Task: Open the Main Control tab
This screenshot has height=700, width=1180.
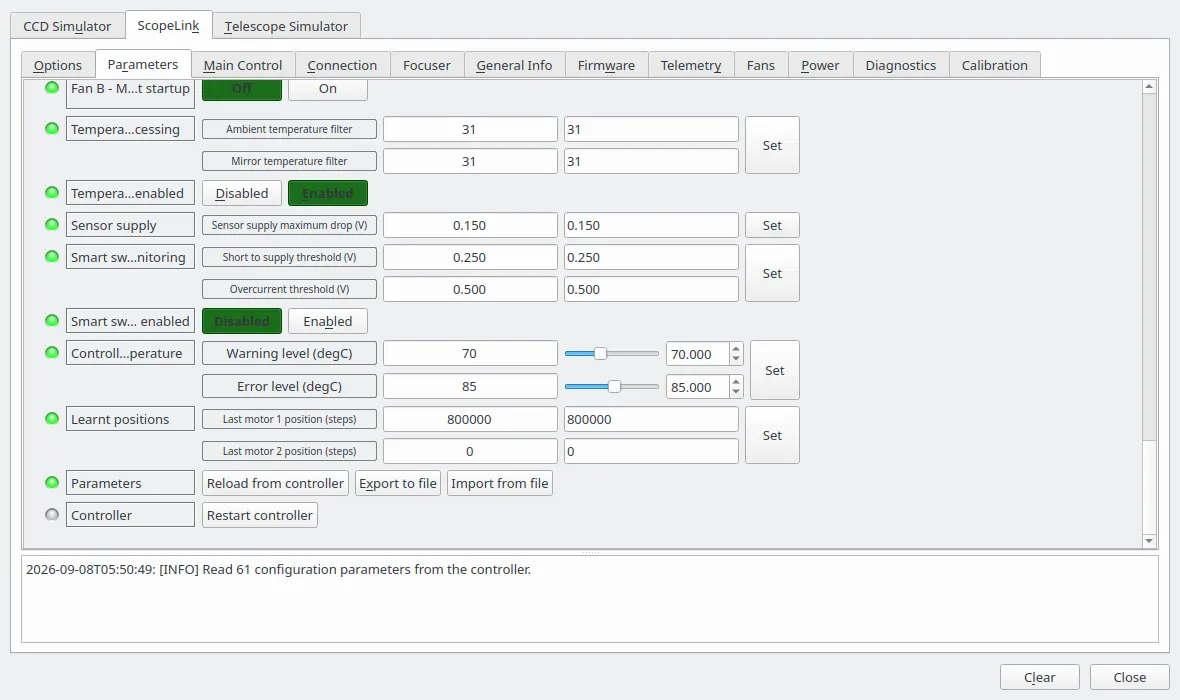Action: (x=243, y=65)
